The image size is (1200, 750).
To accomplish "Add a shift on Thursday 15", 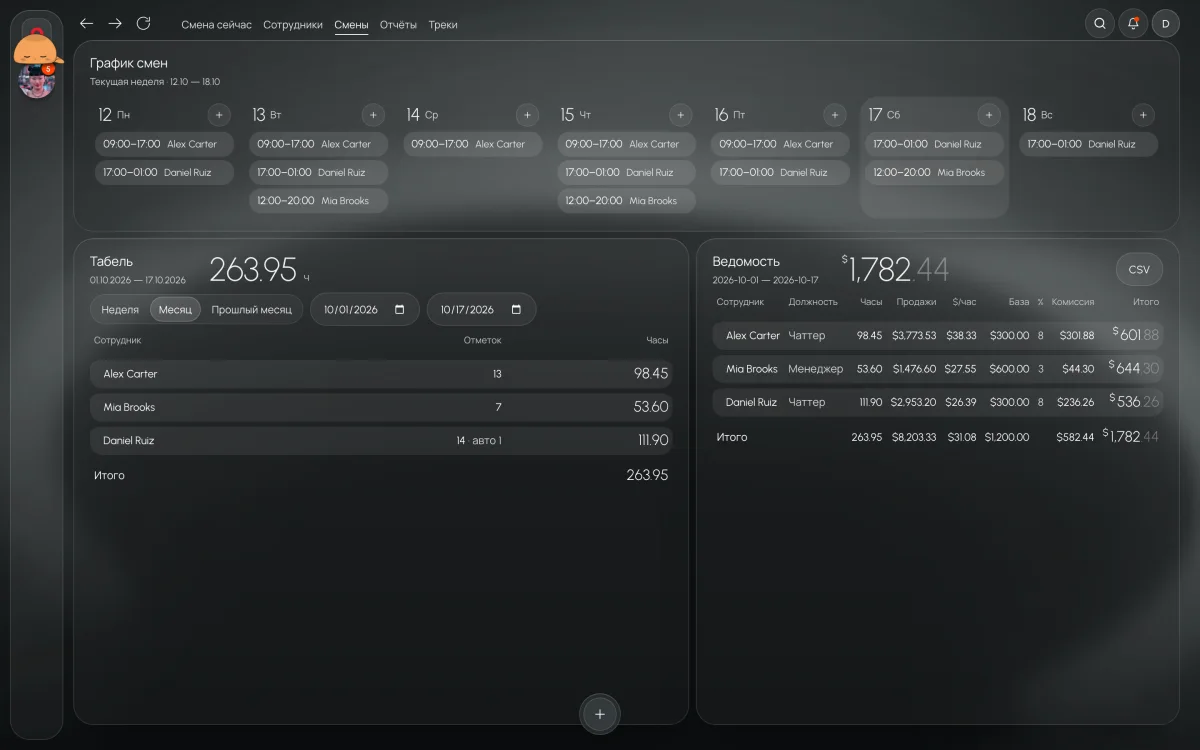I will tap(681, 115).
